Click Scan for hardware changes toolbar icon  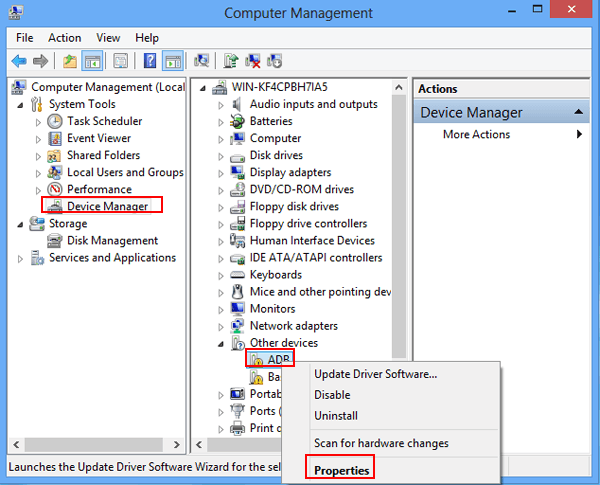pyautogui.click(x=201, y=61)
